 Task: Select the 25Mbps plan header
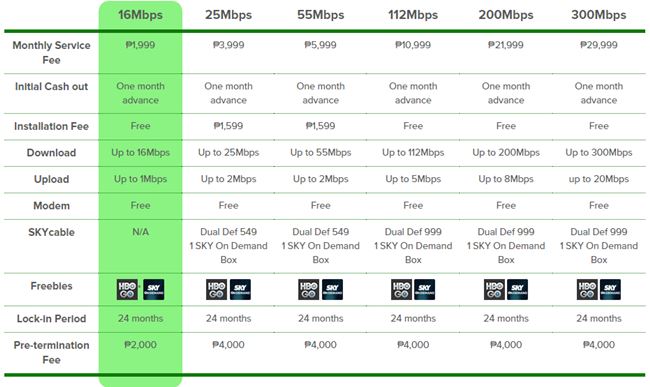coord(228,15)
